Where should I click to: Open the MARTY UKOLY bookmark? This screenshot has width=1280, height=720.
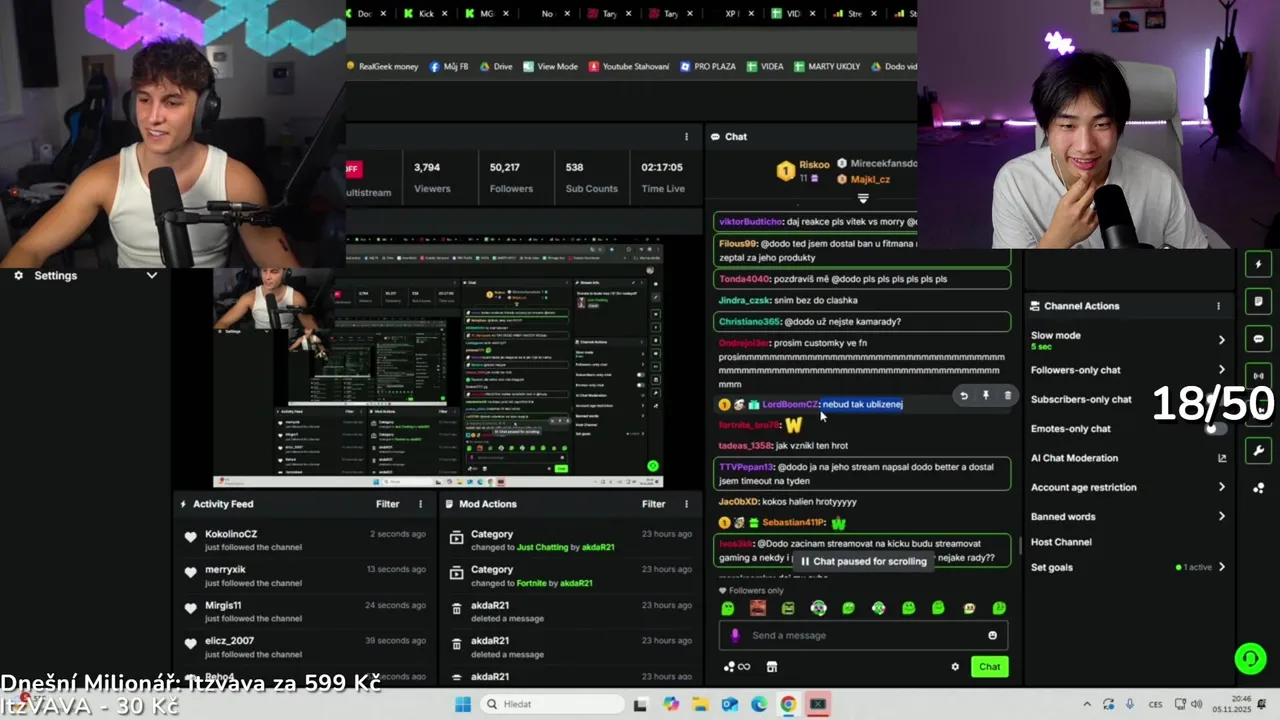pos(827,67)
